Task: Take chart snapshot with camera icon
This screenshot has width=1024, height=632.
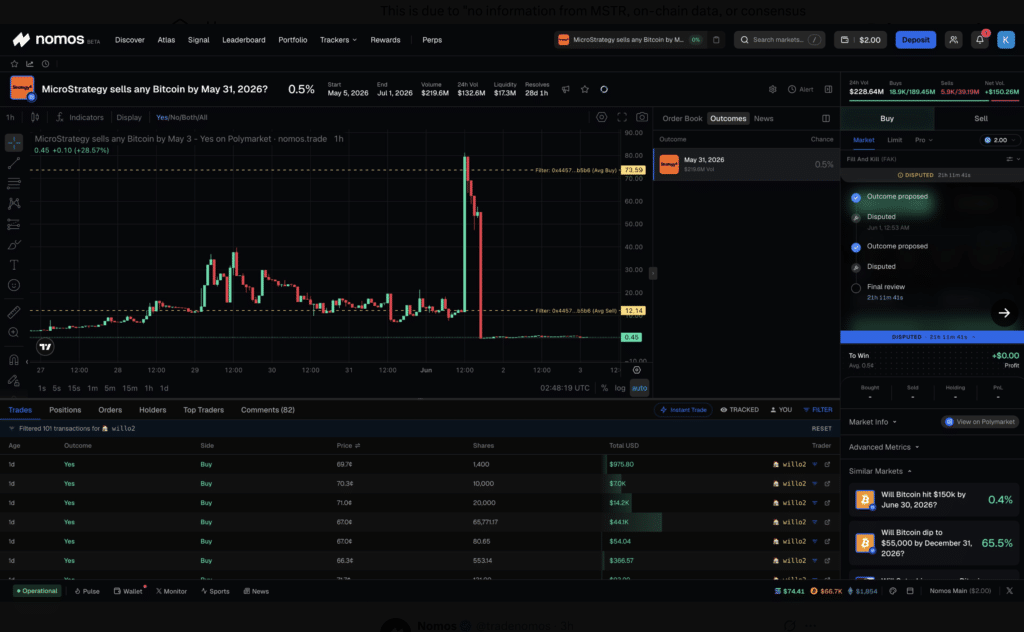Action: pyautogui.click(x=642, y=118)
